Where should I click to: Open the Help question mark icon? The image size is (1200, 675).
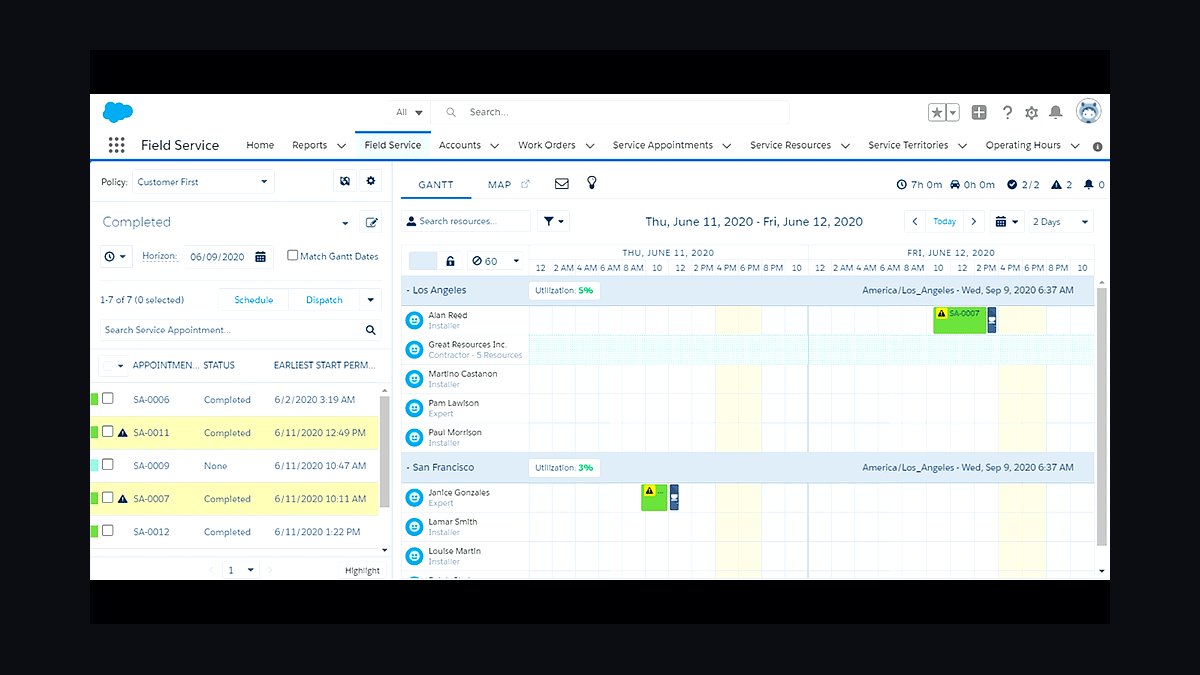tap(1007, 113)
